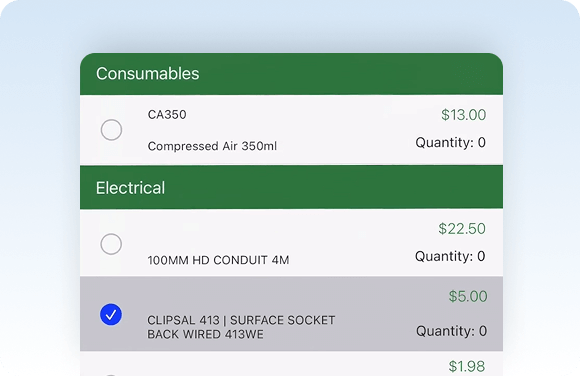
Task: Edit Quantity: 0 for CLIPSAL 413 socket
Action: (451, 331)
